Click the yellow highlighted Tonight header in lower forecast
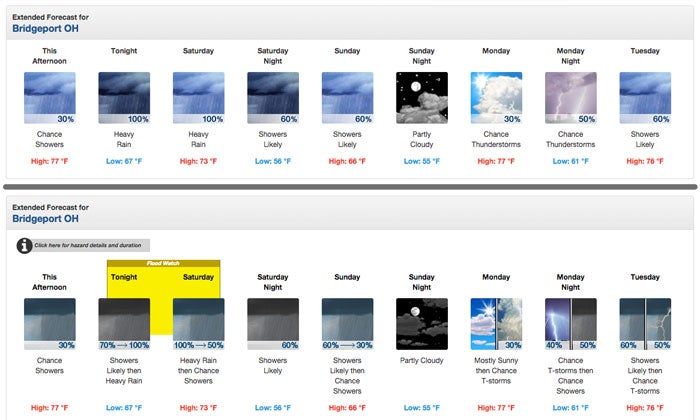Viewport: 700px width, 420px height. 124,277
